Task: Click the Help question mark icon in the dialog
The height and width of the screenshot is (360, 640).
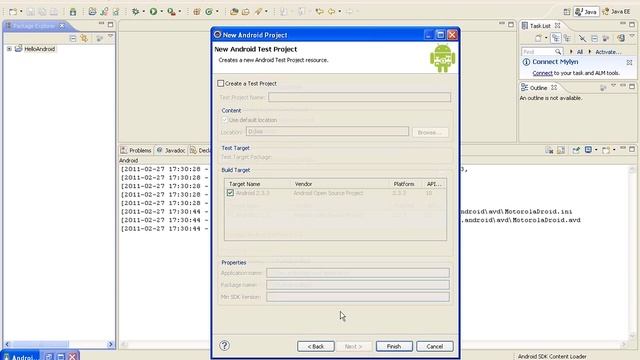Action: 224,346
